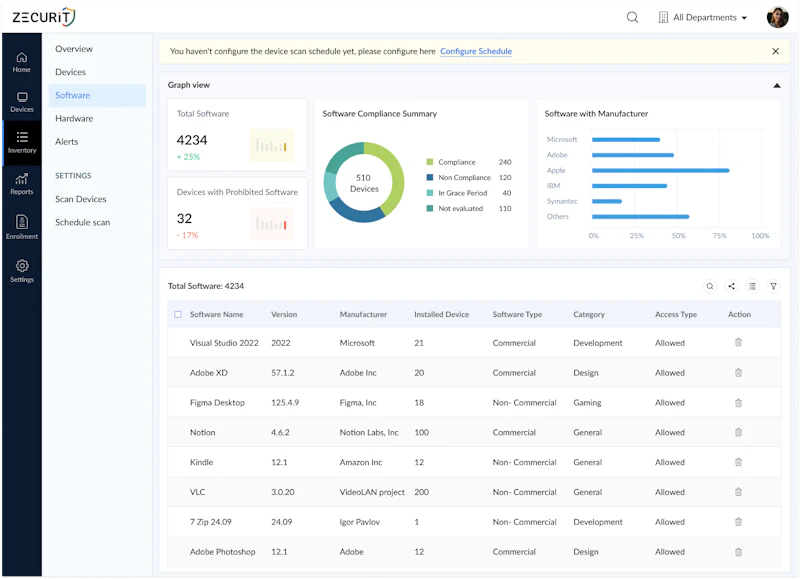Click the VideoLAN project manufacturer cell
The image size is (800, 579).
click(x=372, y=492)
